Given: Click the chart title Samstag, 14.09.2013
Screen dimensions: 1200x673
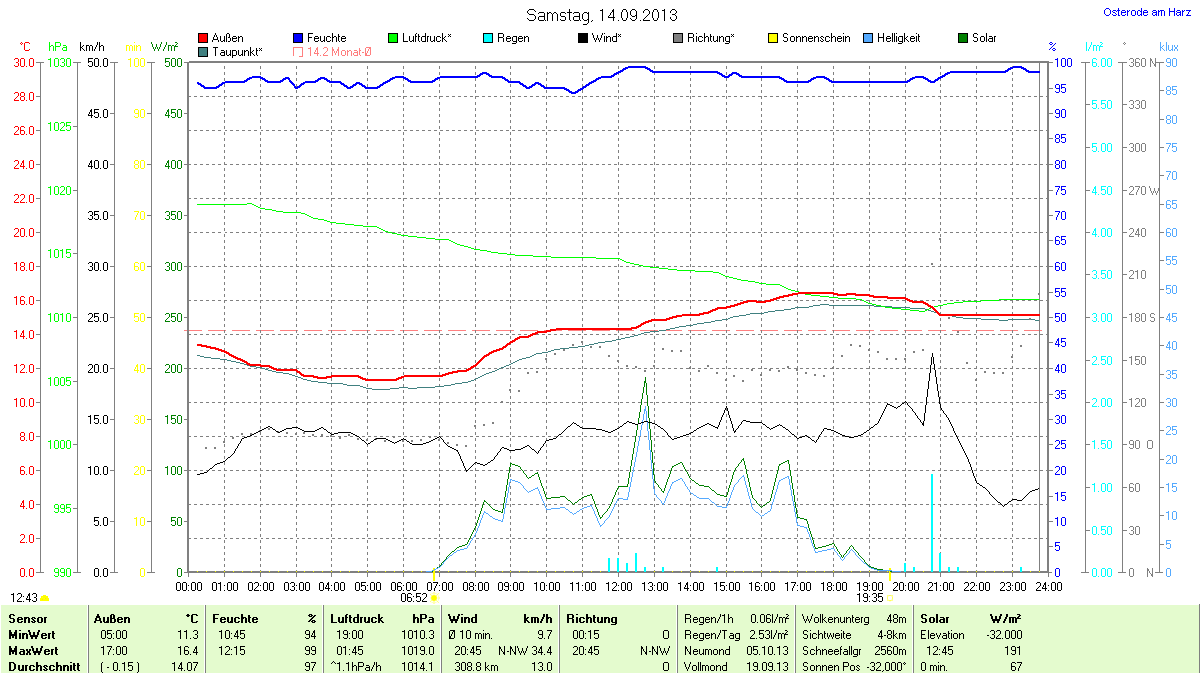Looking at the screenshot, I should tap(601, 15).
